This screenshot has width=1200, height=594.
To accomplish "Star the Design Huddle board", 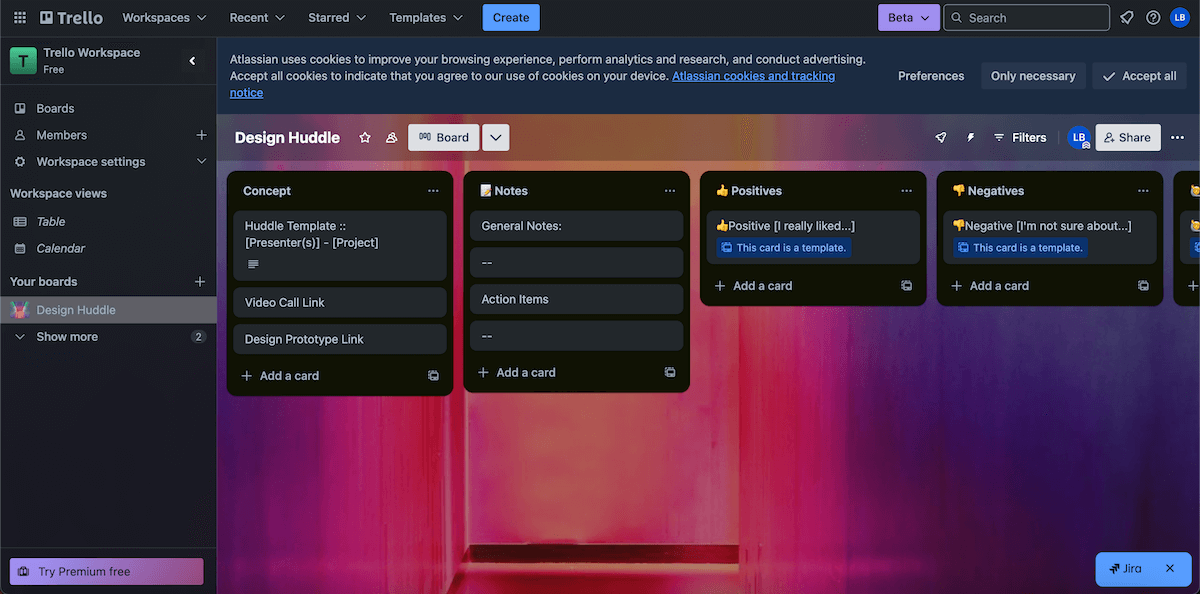I will pyautogui.click(x=365, y=138).
